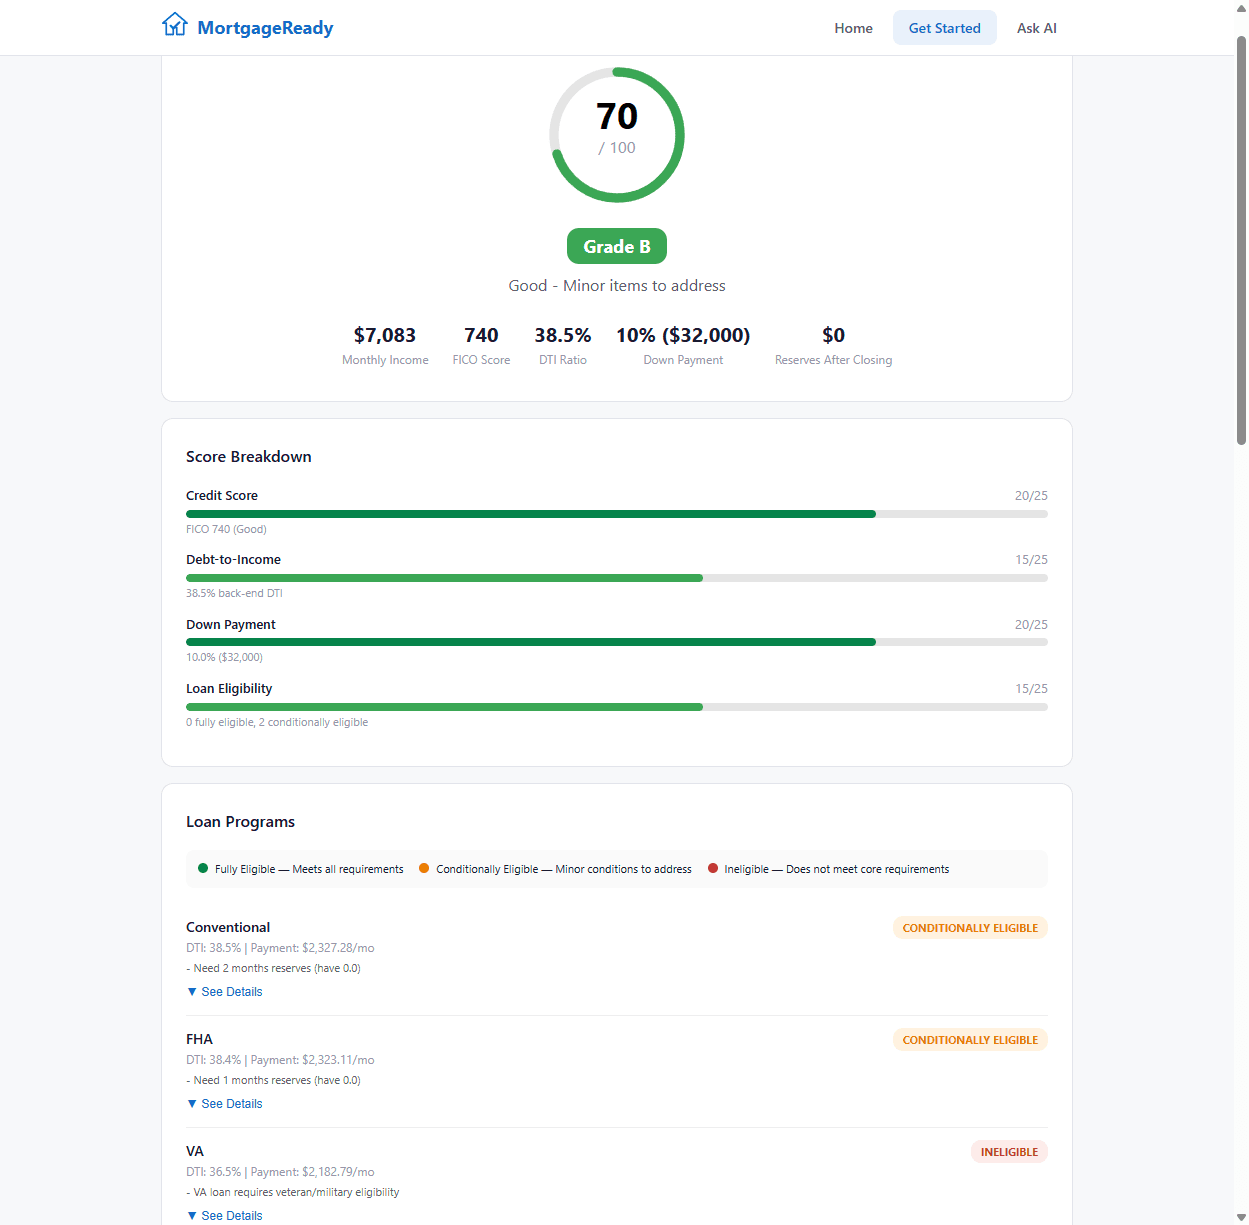Click the orange Conditionally Eligible legend dot
The height and width of the screenshot is (1225, 1249).
(425, 869)
